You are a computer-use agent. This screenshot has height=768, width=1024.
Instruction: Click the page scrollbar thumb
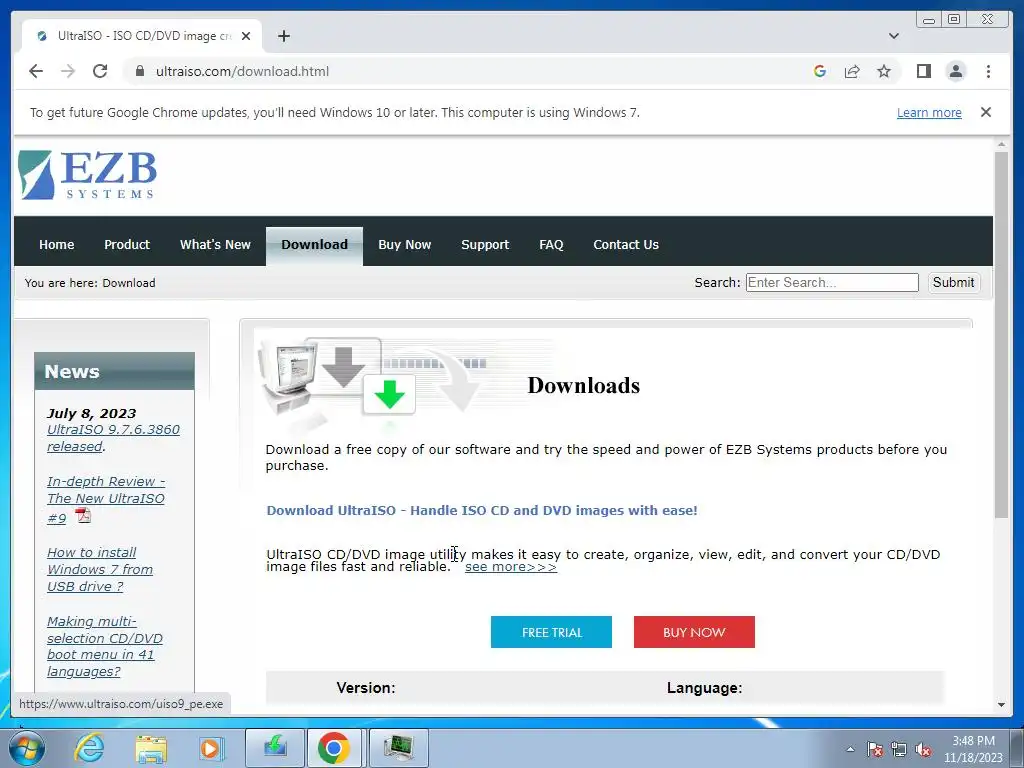coord(1001,334)
